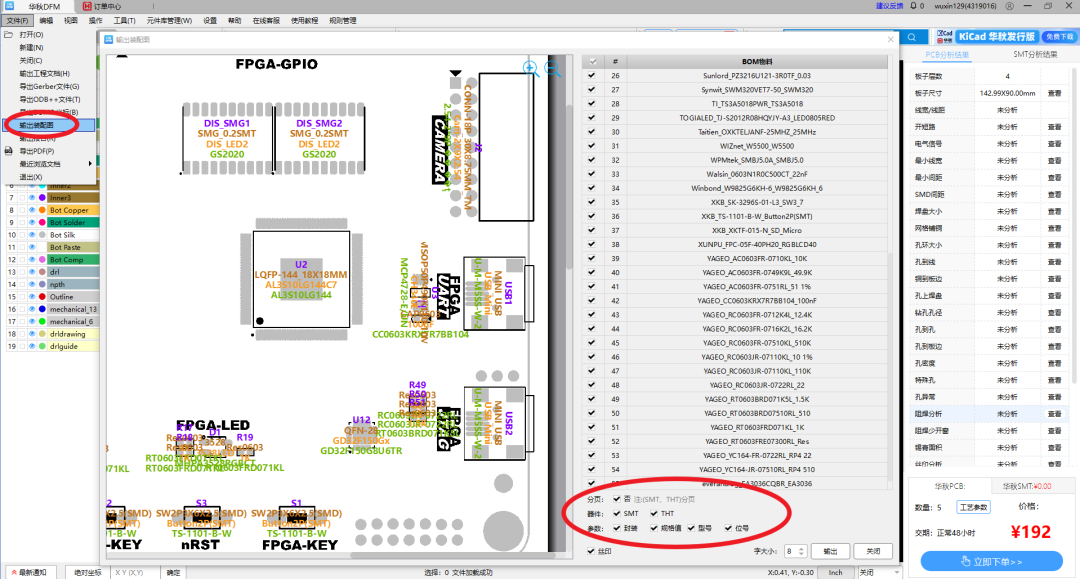Click the 工艺参数 button
Viewport: 1080px width, 579px height.
(973, 507)
